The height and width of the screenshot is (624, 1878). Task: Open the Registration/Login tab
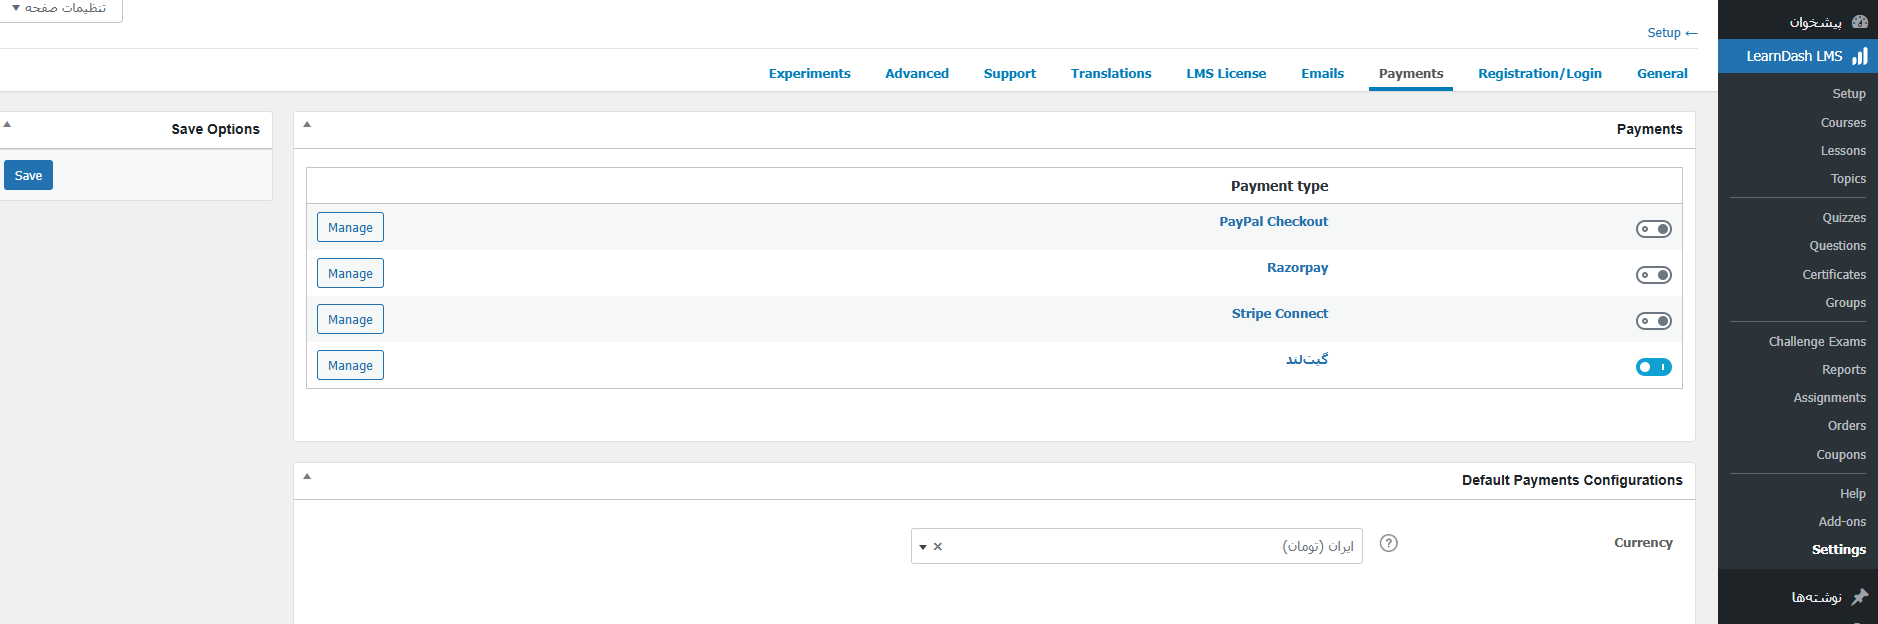[1539, 74]
